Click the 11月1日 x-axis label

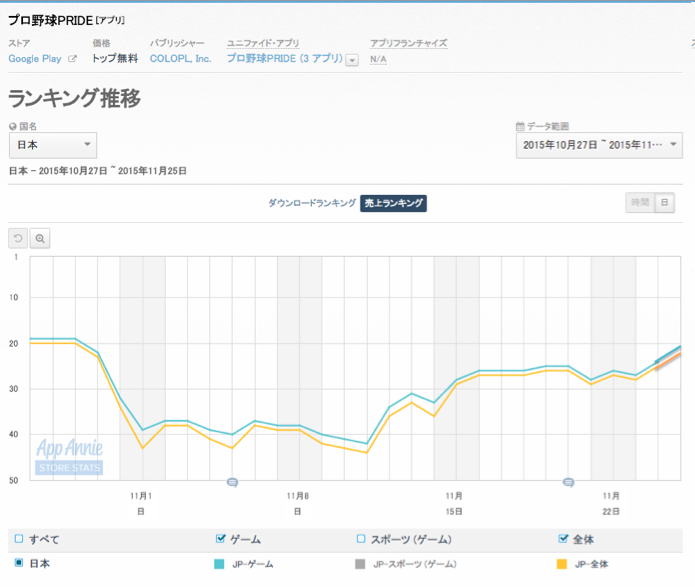(x=141, y=504)
